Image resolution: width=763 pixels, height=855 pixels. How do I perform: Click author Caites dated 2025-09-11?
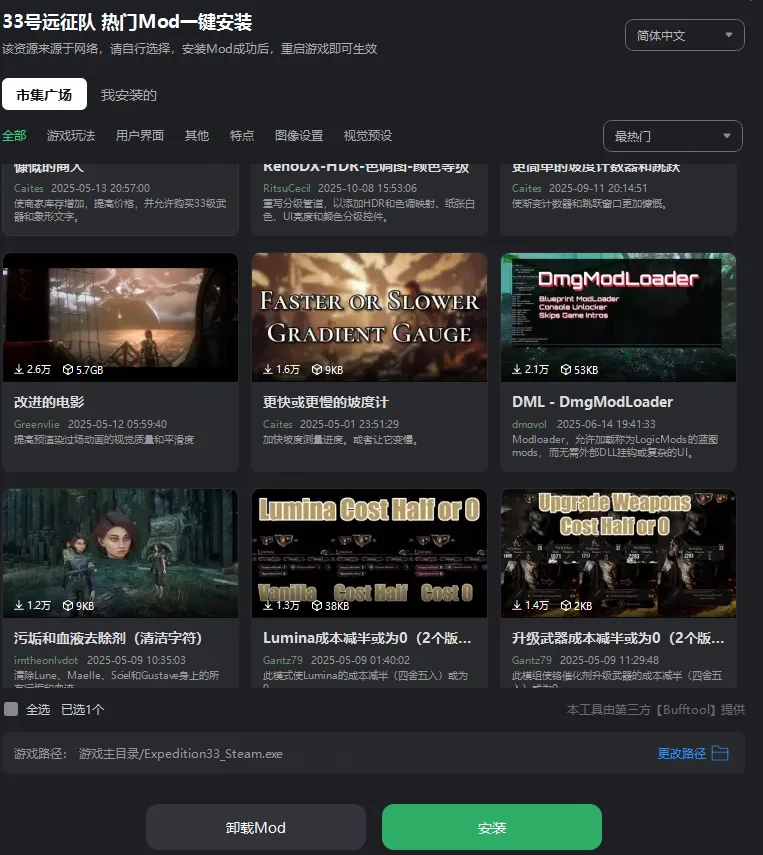[x=526, y=188]
